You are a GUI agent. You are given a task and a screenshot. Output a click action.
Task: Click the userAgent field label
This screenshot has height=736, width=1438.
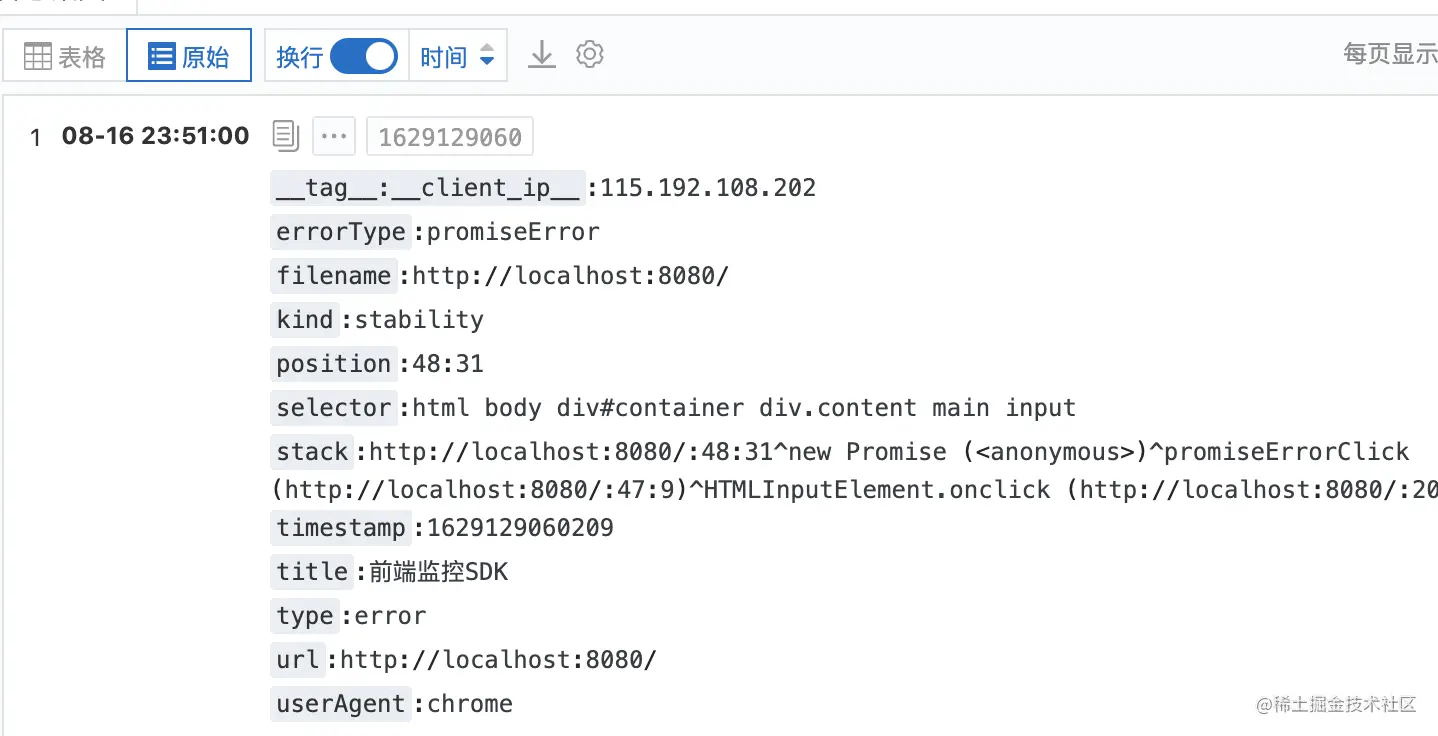341,704
